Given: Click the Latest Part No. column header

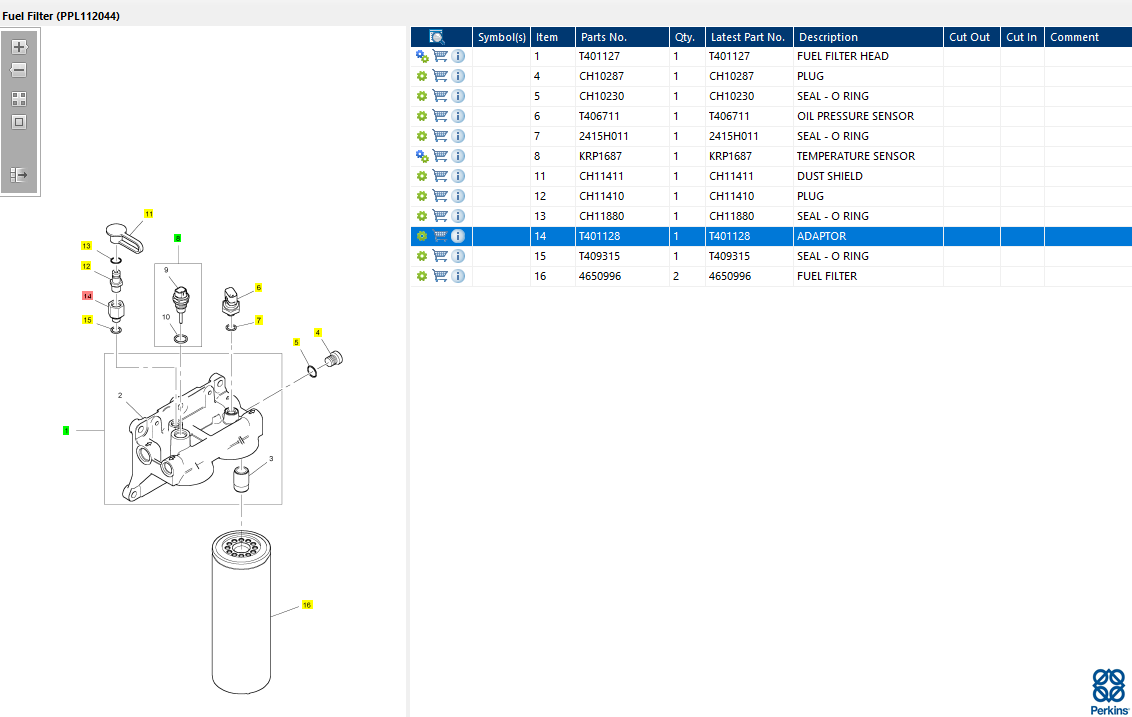Looking at the screenshot, I should pos(749,37).
